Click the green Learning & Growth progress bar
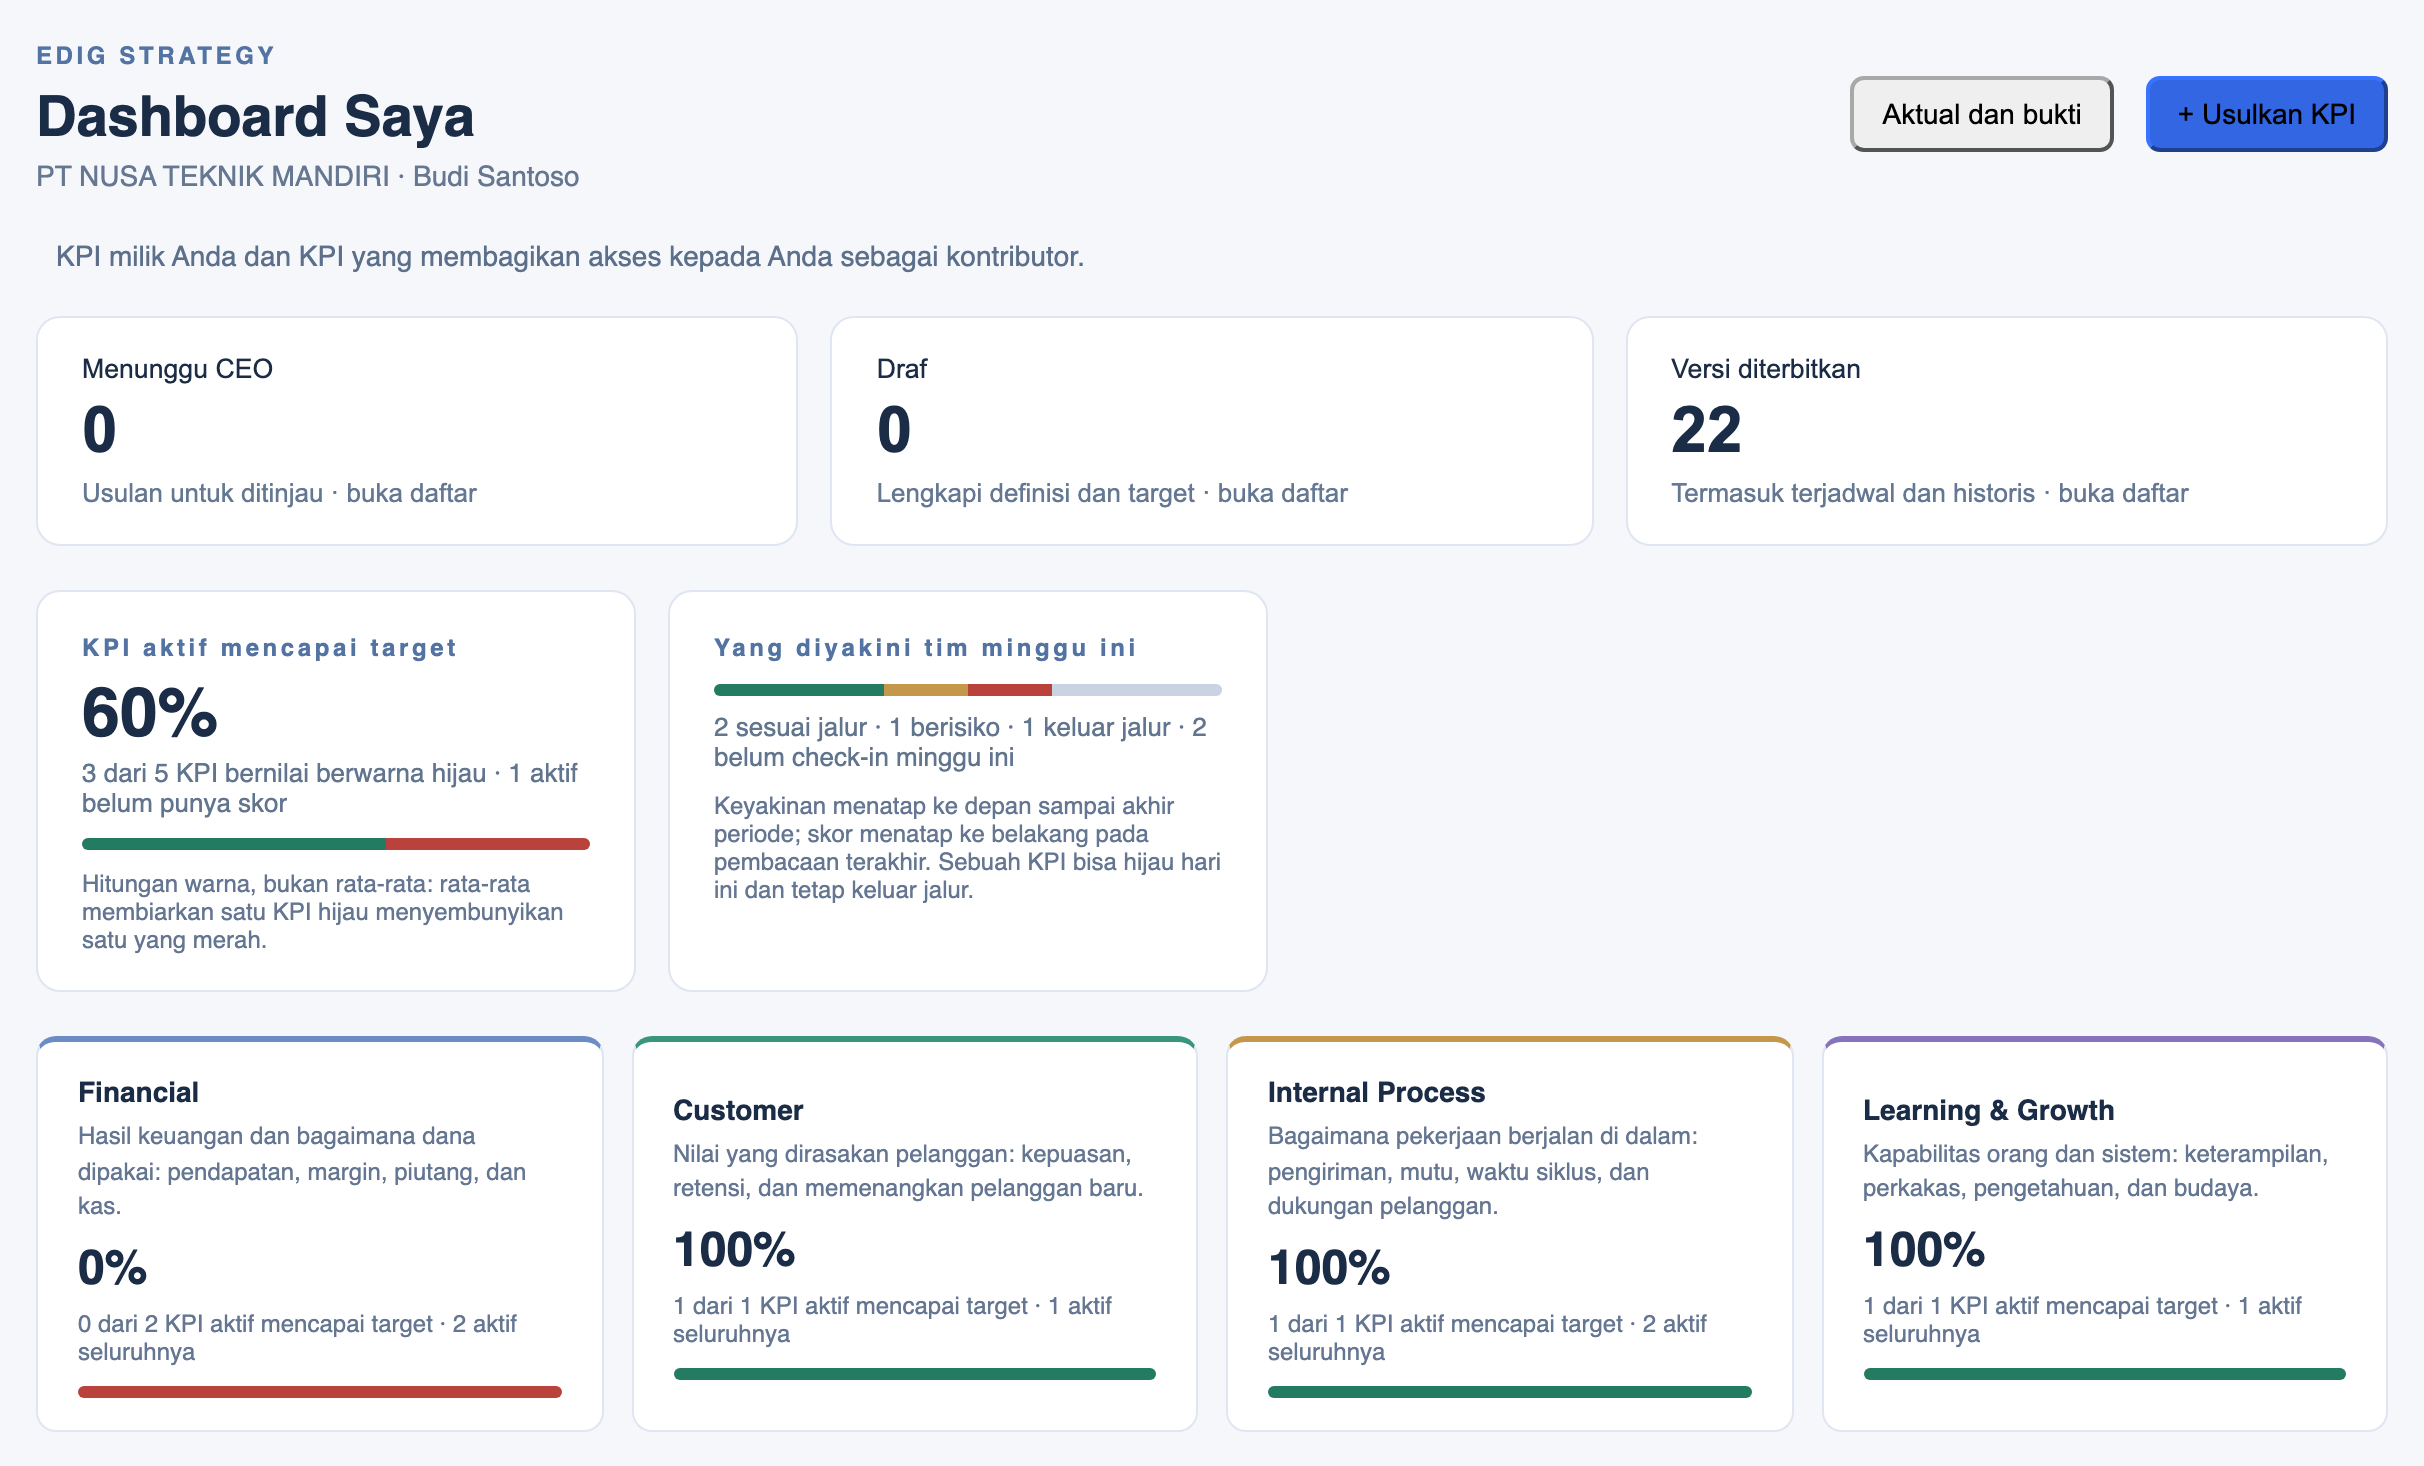 [x=2104, y=1374]
